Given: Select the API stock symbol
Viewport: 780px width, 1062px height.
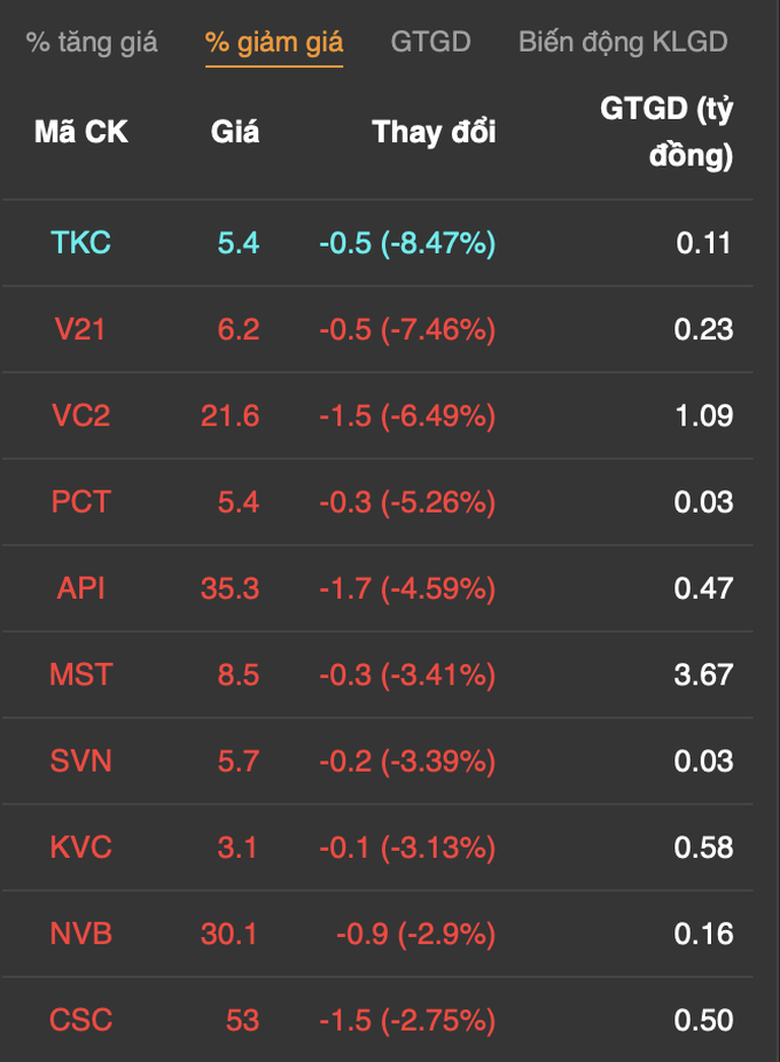Looking at the screenshot, I should [x=81, y=588].
